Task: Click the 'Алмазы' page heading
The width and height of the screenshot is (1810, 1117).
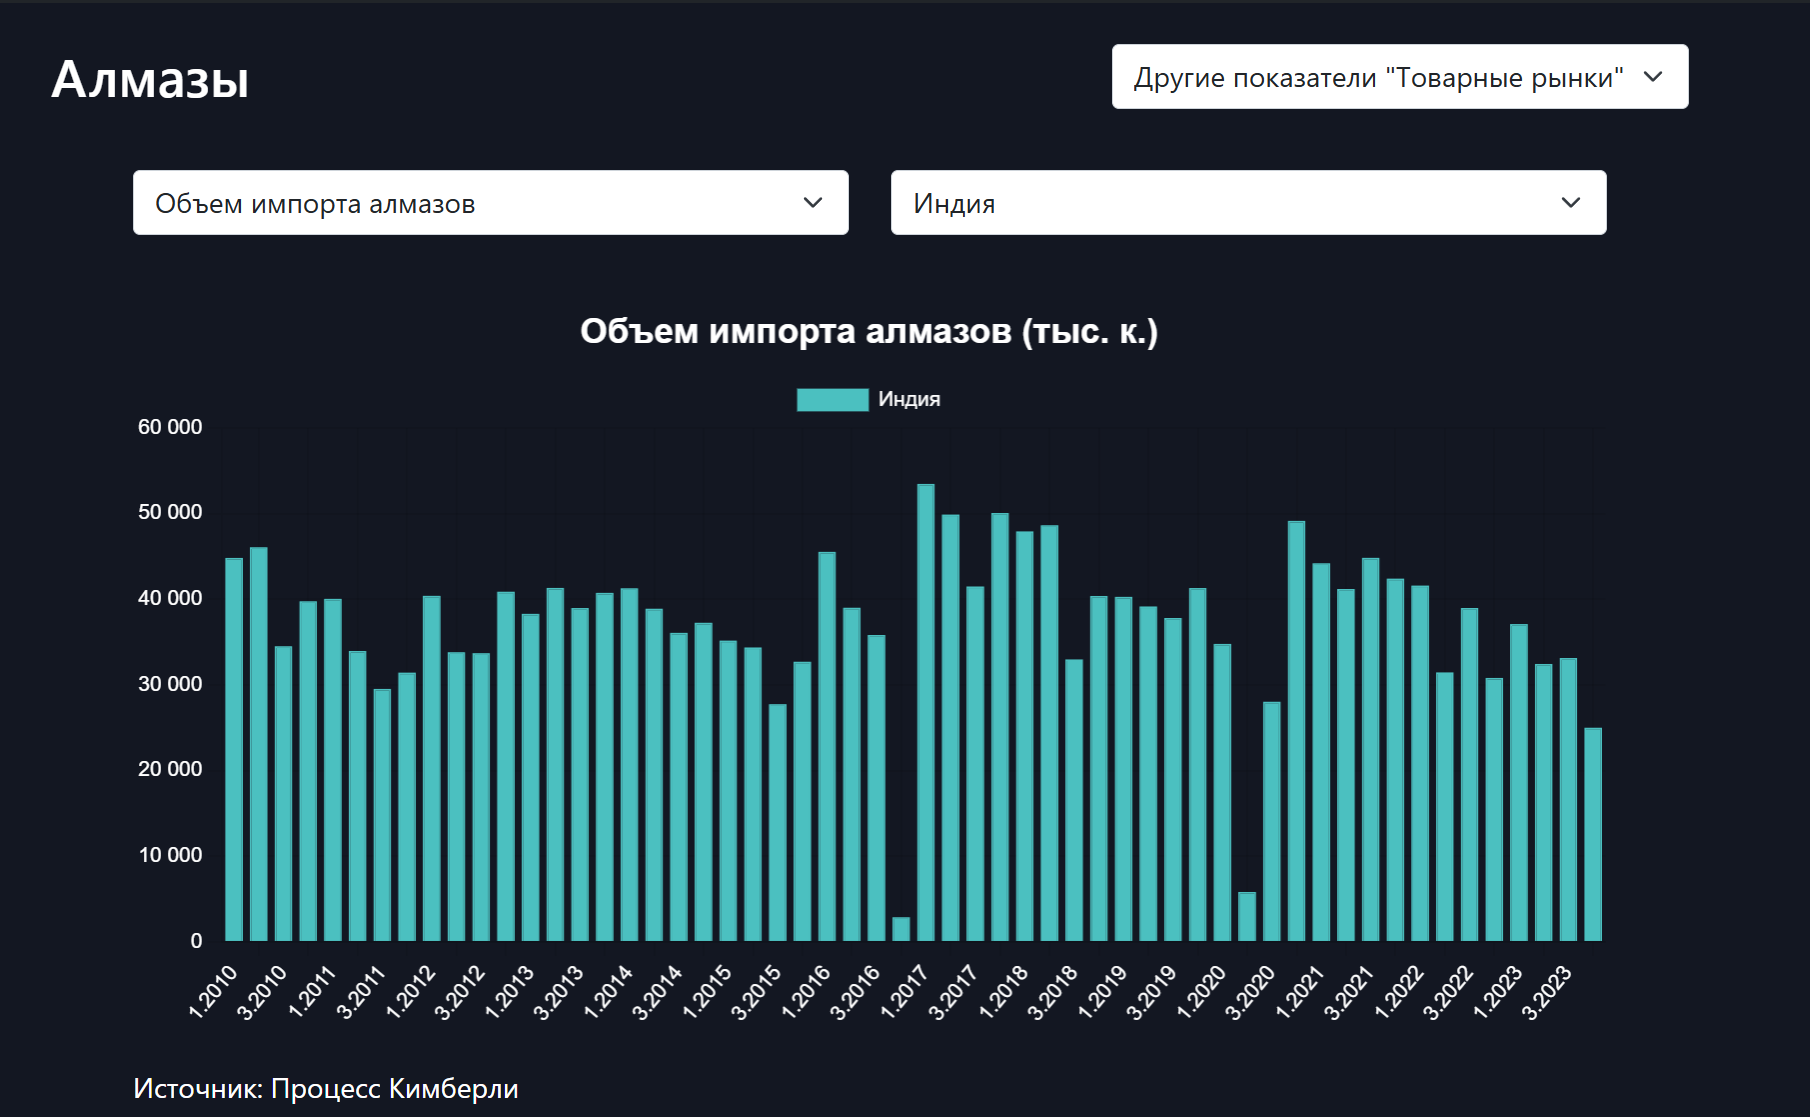Action: click(150, 79)
